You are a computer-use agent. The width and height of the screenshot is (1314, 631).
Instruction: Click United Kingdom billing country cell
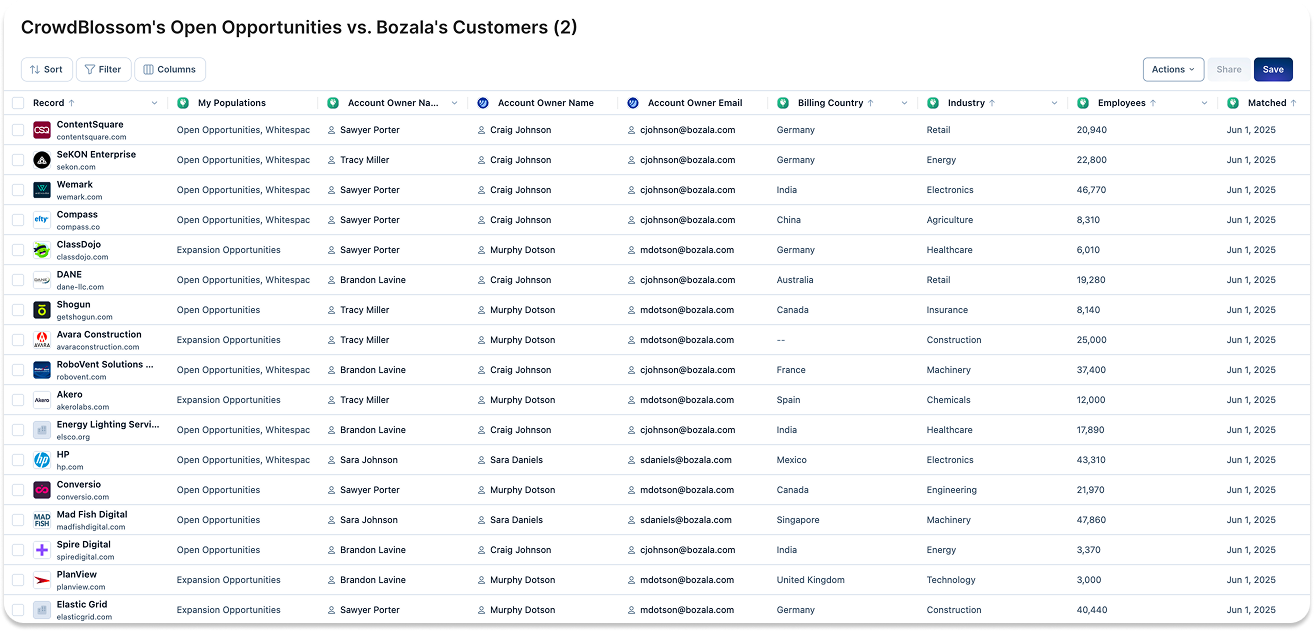click(x=811, y=580)
